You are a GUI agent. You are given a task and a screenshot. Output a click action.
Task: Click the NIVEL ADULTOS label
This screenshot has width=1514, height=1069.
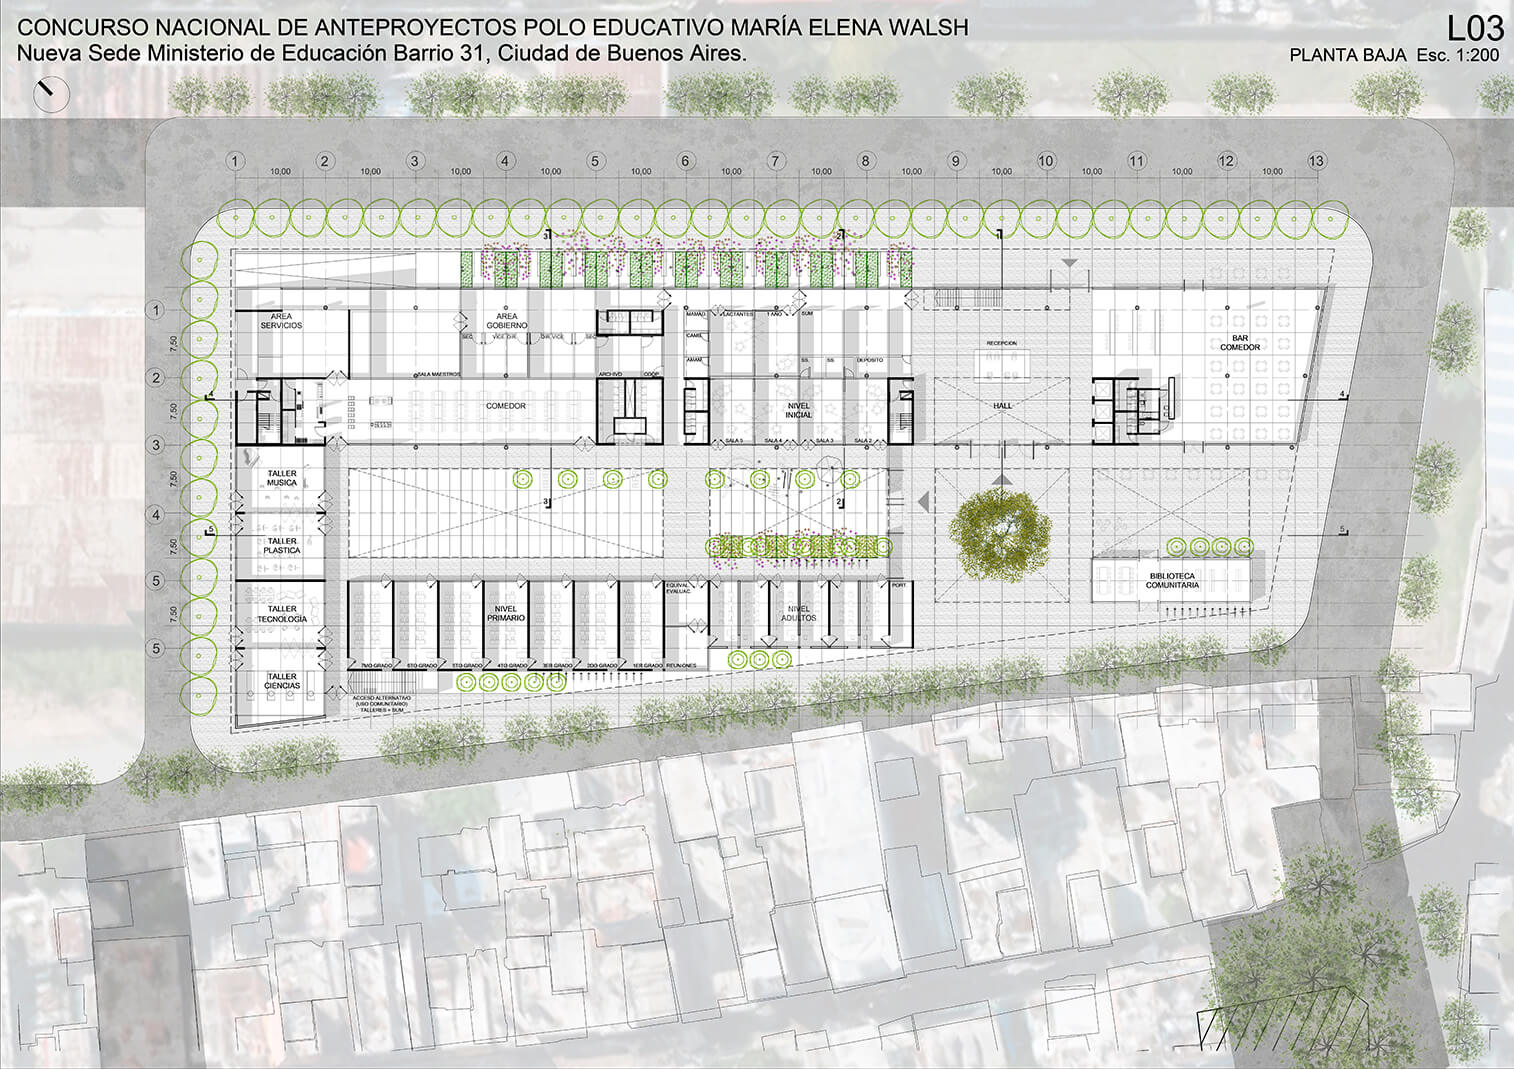[801, 613]
